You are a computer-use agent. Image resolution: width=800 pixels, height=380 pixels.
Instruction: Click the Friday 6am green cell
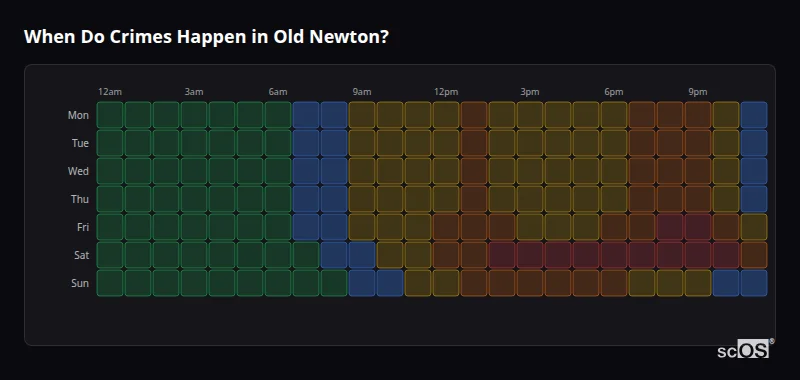(278, 227)
